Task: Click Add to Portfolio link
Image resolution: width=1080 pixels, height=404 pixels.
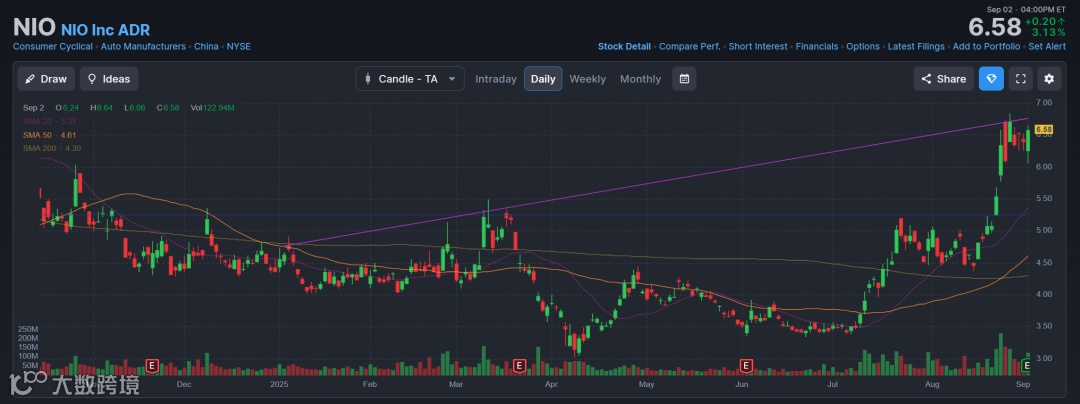Action: click(986, 47)
